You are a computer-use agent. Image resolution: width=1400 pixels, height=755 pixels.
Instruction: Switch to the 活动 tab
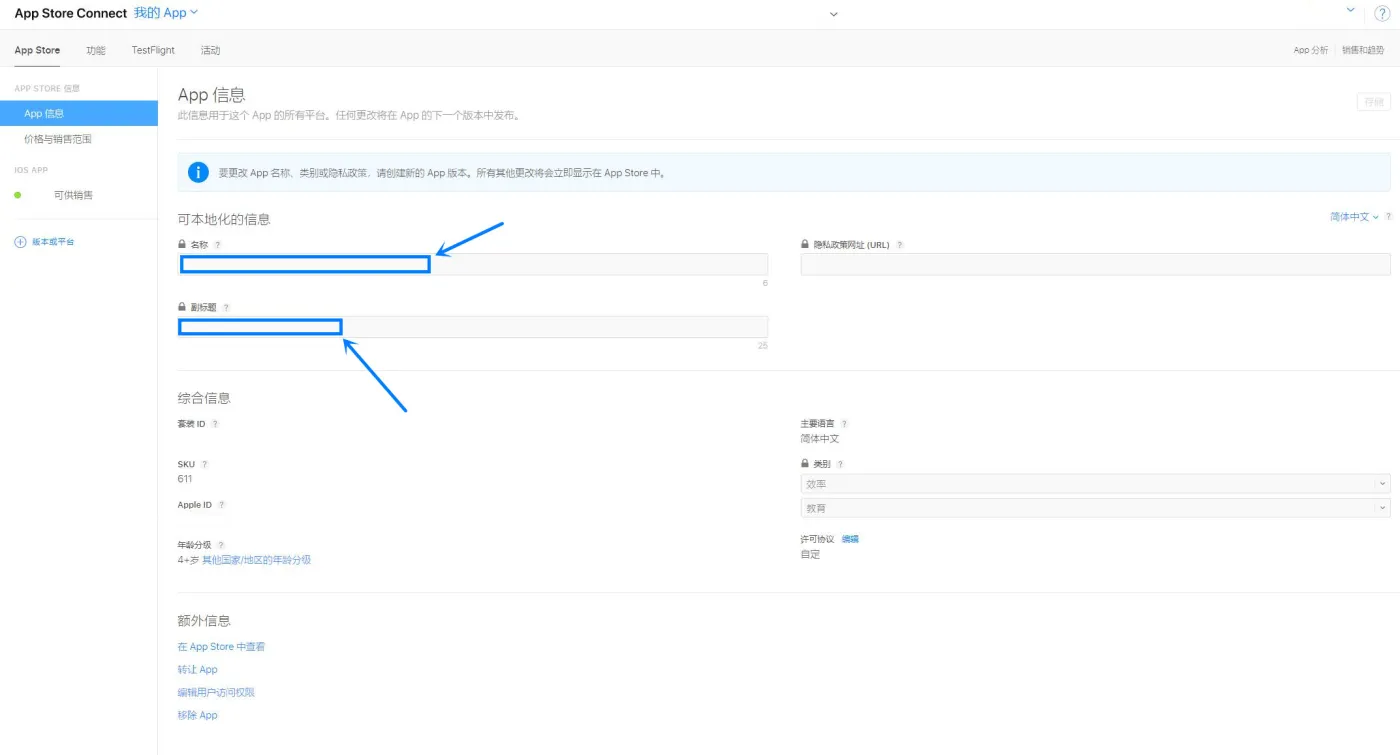(210, 50)
